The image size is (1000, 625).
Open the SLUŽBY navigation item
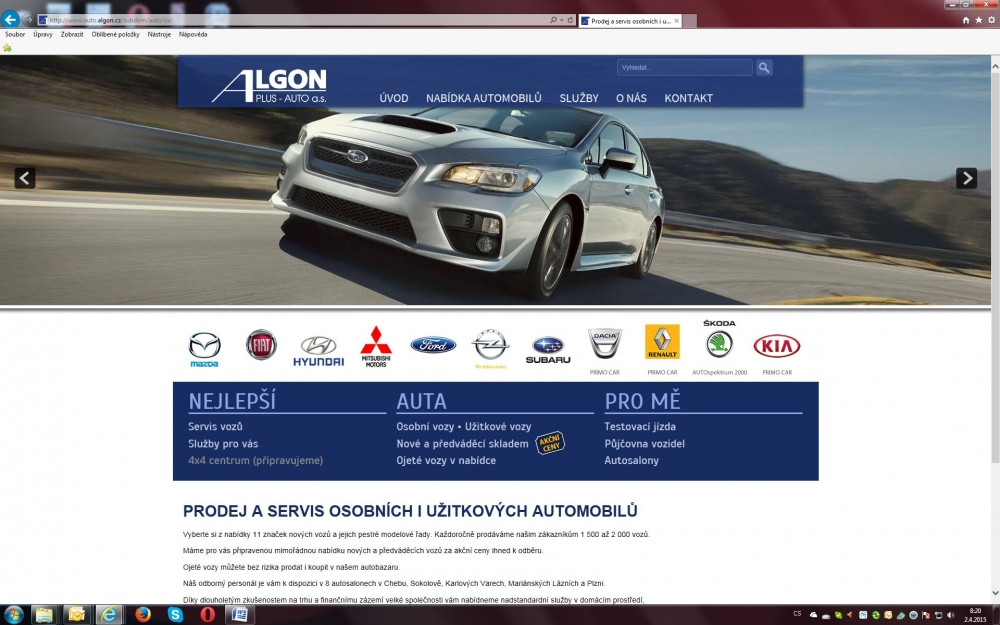click(x=579, y=98)
